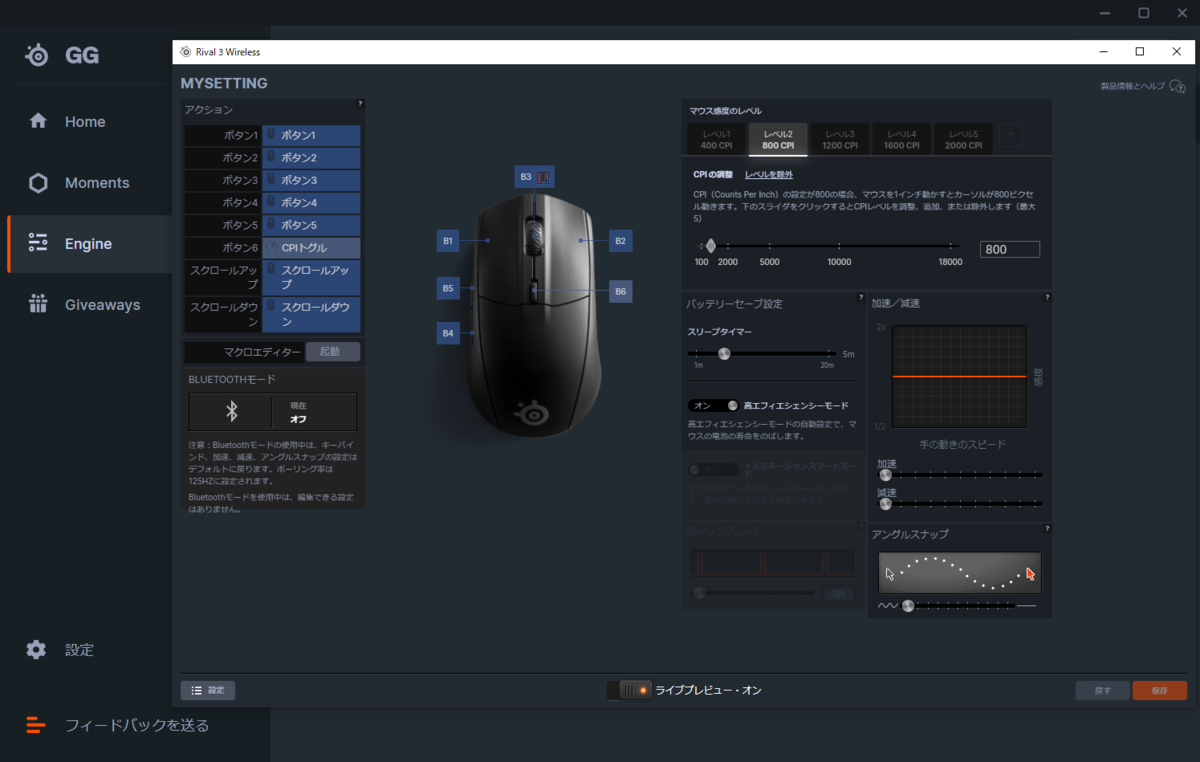
Task: Switch to レベル1 400 CPI tab
Action: click(x=716, y=139)
